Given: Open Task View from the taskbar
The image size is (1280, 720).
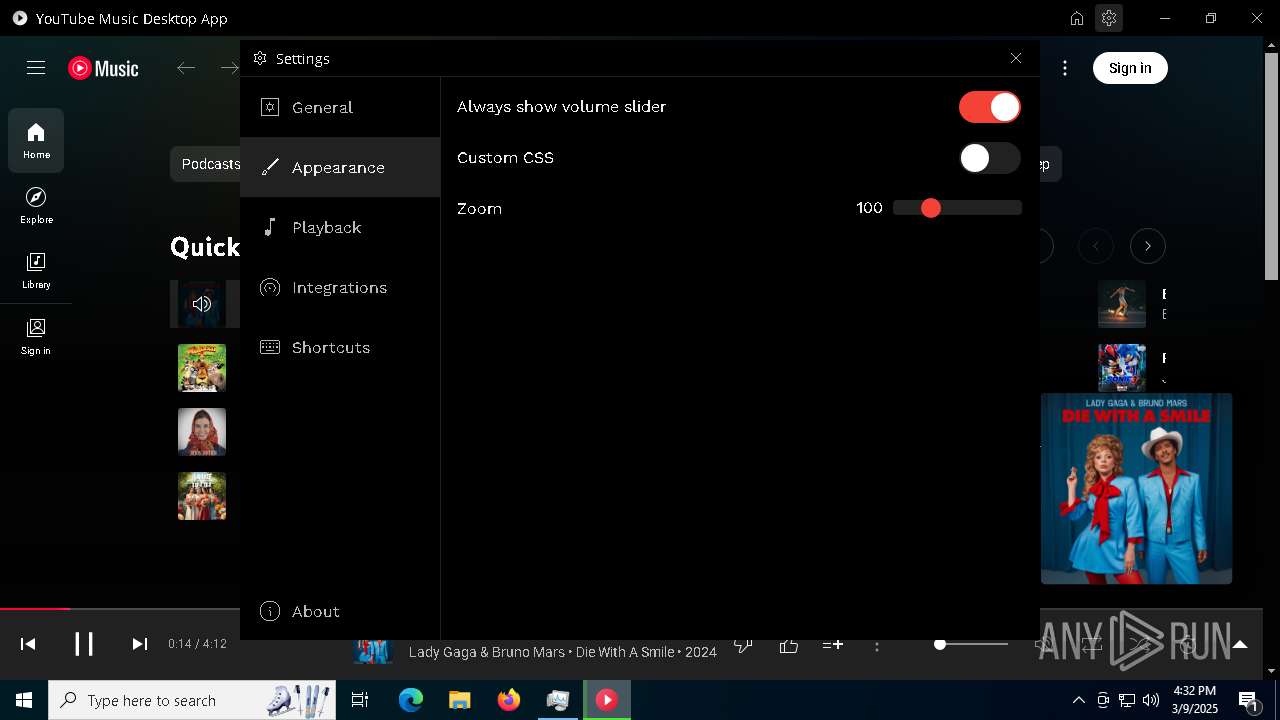Looking at the screenshot, I should 360,700.
